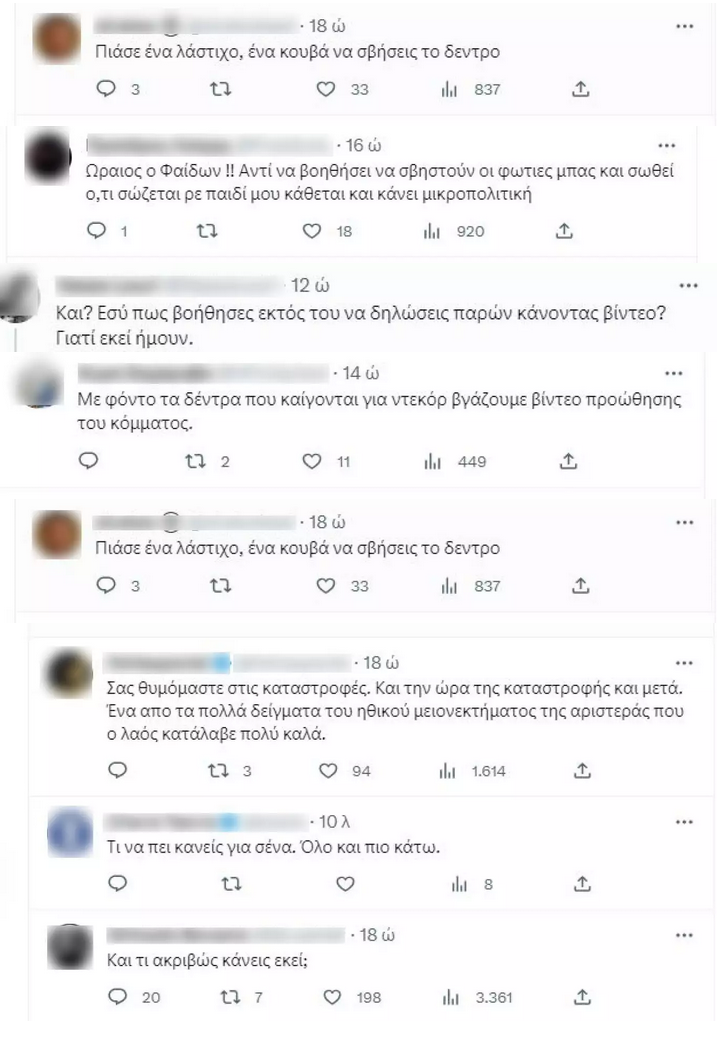View analytics of tweet with 3.361 views

pos(451,997)
